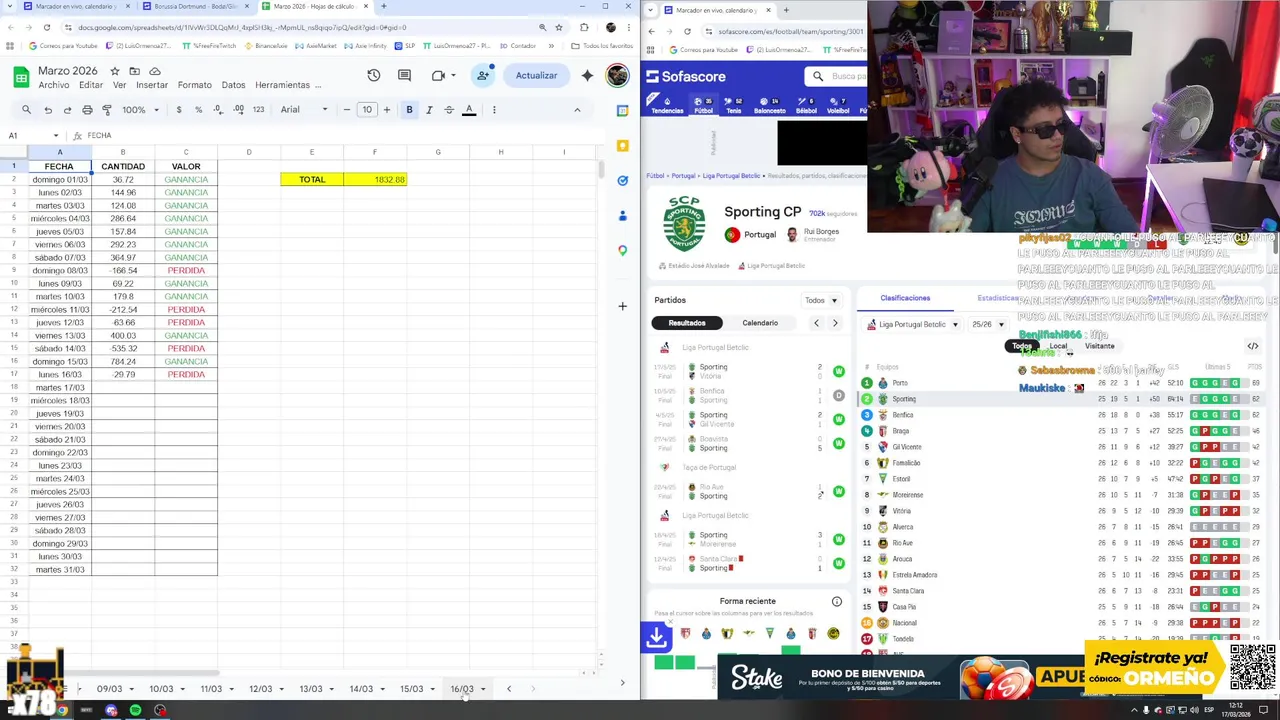Open the Editar menu
The image size is (1280, 720).
click(x=91, y=85)
